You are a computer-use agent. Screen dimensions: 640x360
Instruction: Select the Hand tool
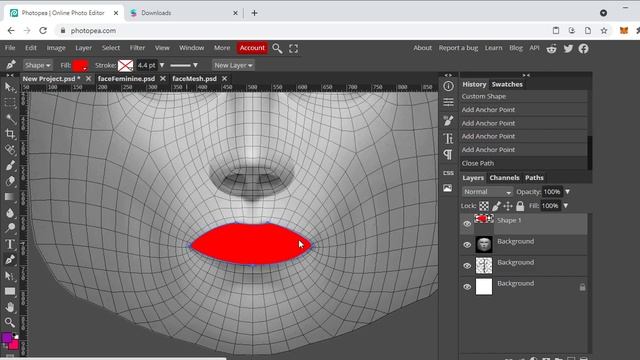click(x=10, y=307)
